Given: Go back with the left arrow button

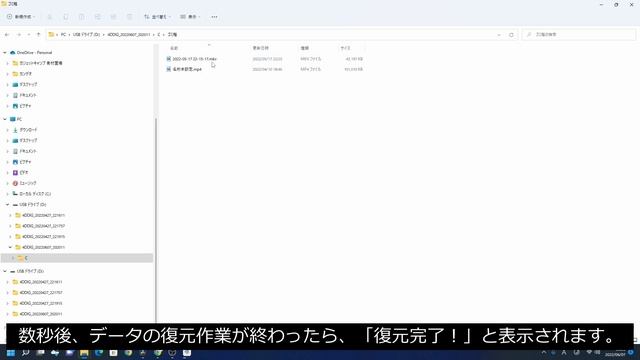Looking at the screenshot, I should point(7,35).
